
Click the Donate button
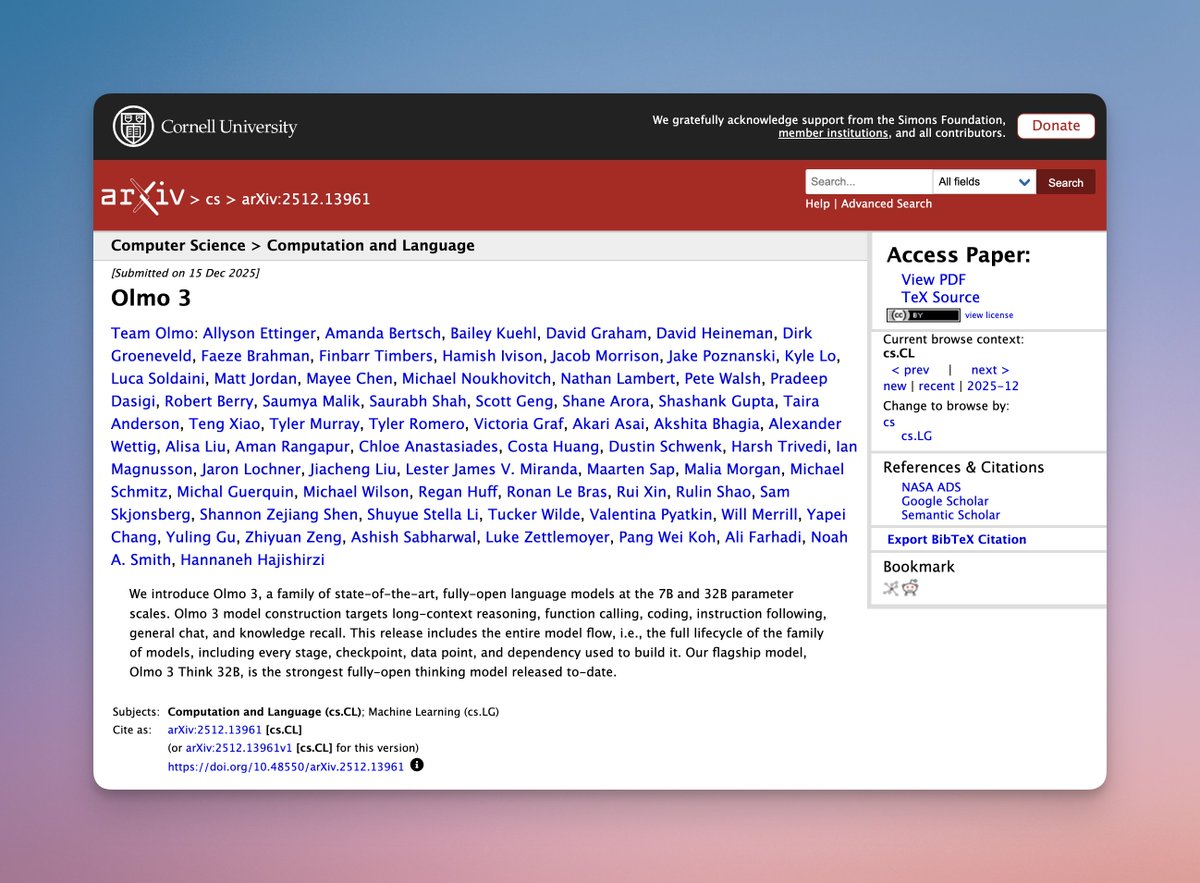click(1056, 126)
